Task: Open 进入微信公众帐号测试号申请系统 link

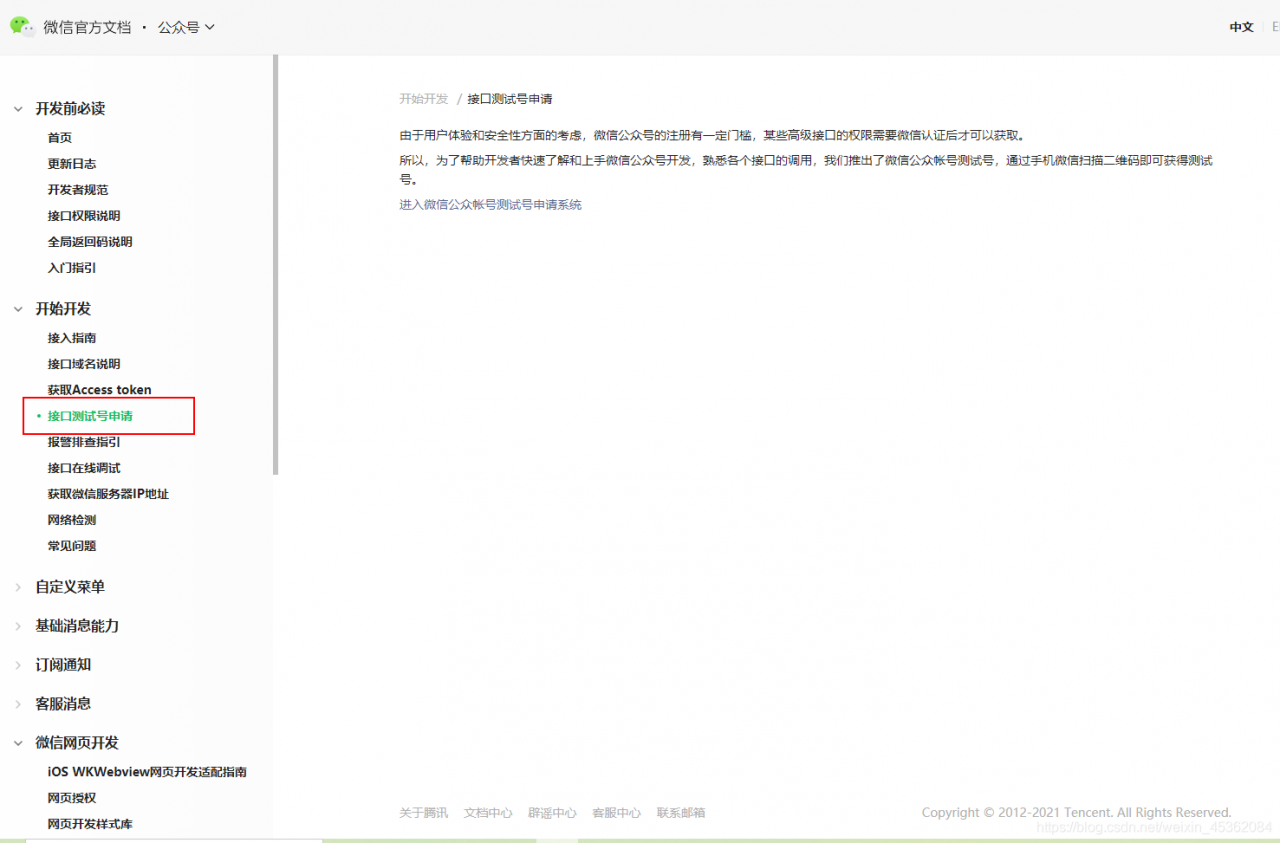Action: click(490, 205)
